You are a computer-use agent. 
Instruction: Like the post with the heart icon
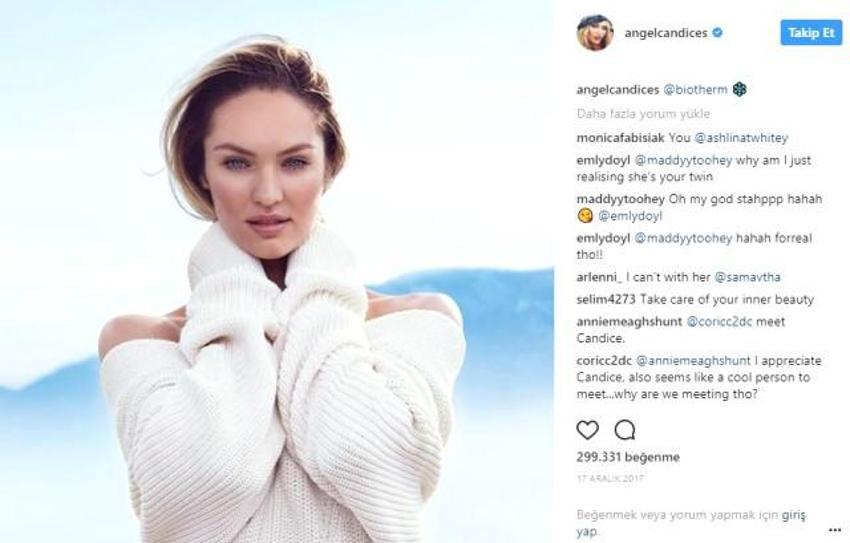point(587,430)
